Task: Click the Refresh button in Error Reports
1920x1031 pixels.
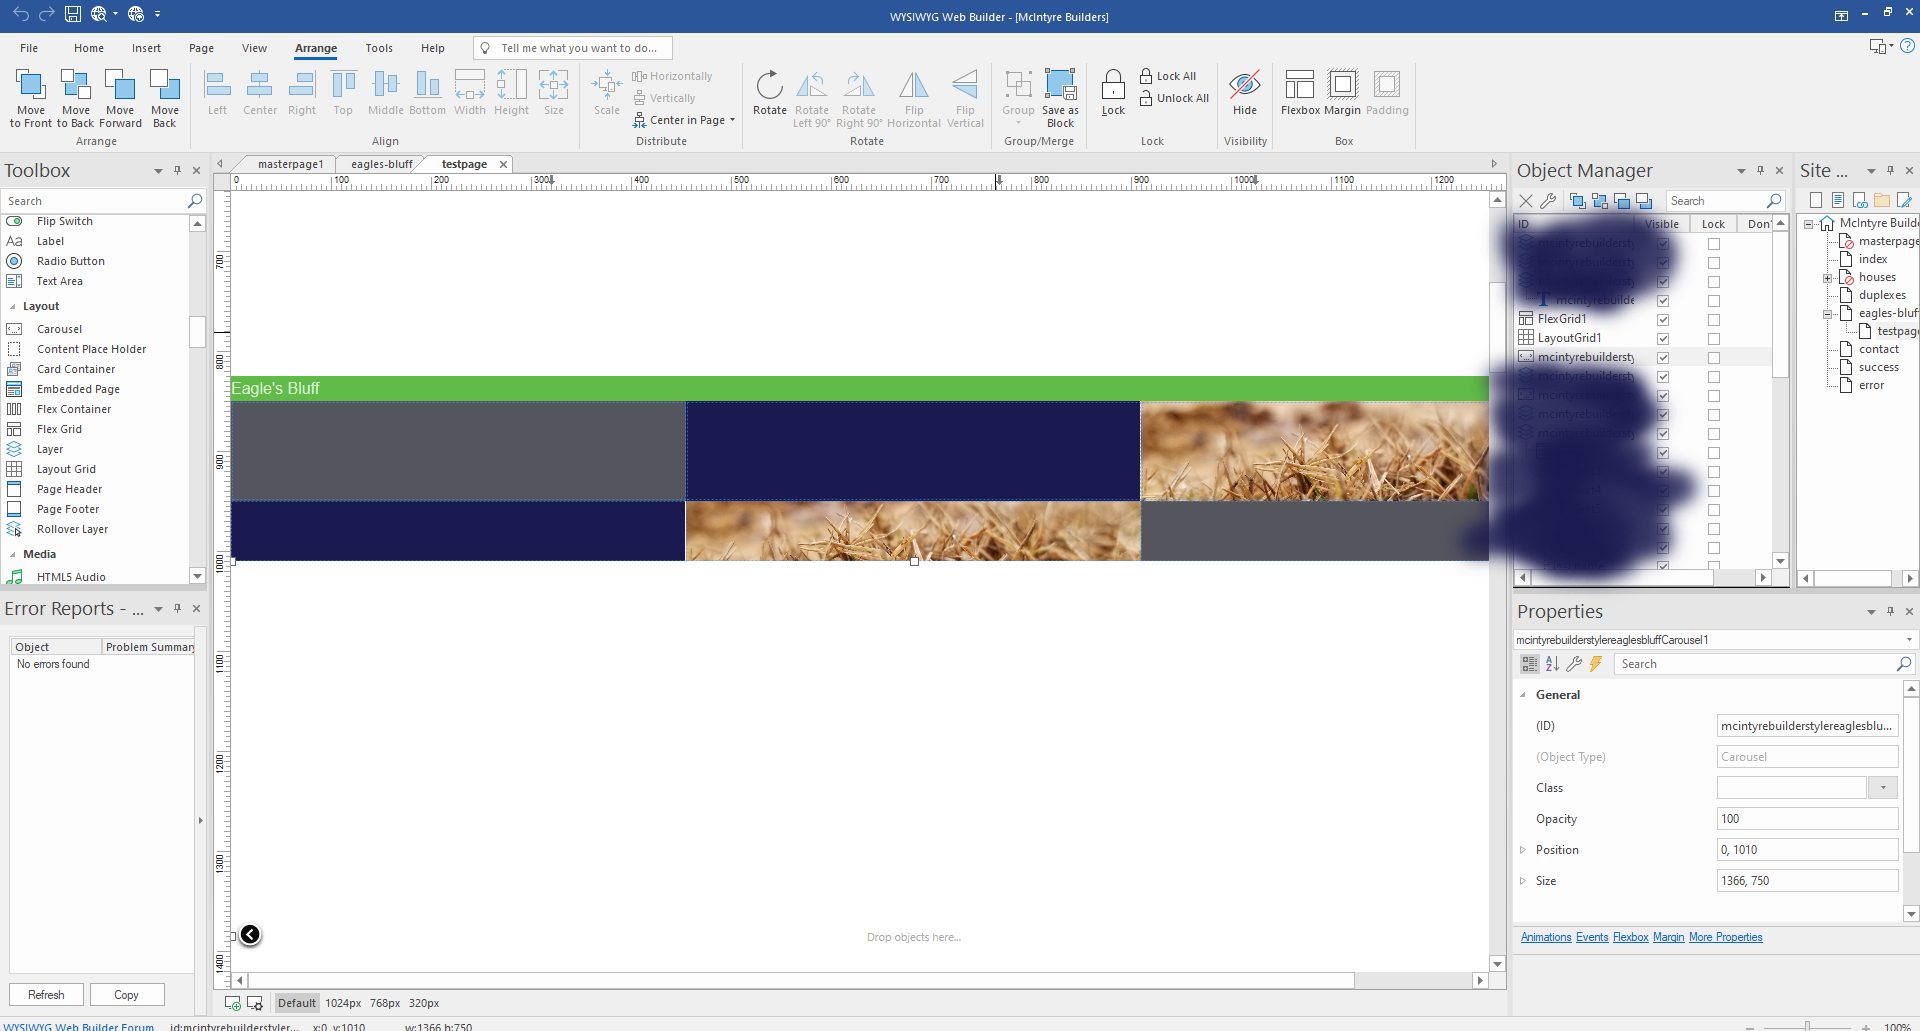Action: pos(46,995)
